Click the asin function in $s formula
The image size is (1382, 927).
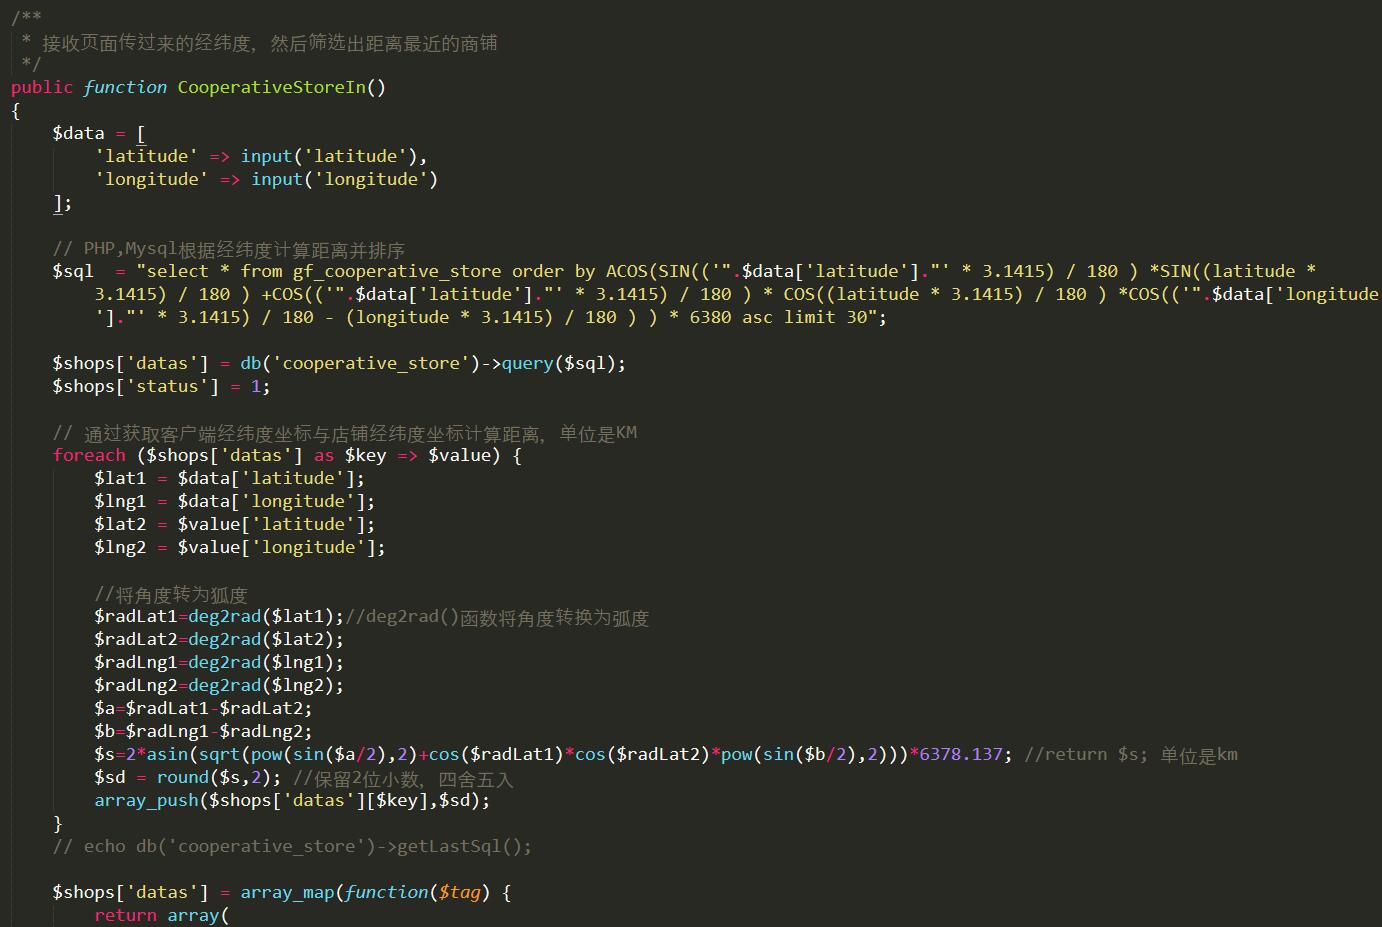point(167,754)
